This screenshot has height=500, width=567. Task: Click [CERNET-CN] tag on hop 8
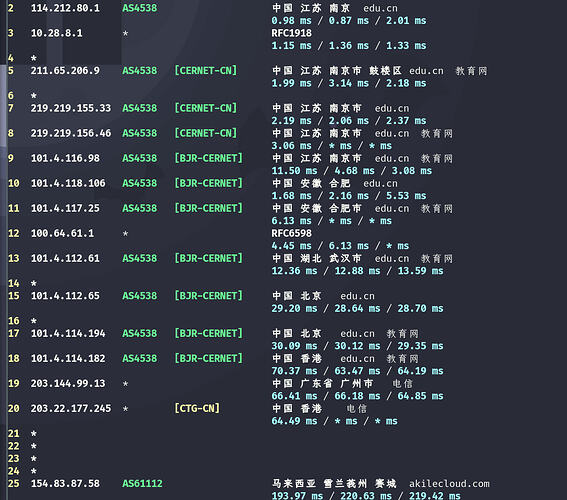point(206,133)
